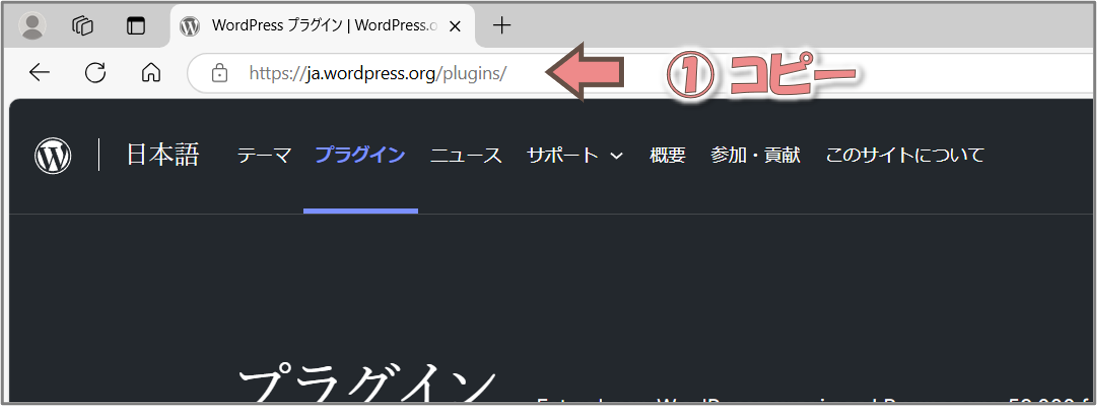Open the Workspaces icon in title bar
This screenshot has height=406, width=1097.
click(x=83, y=27)
